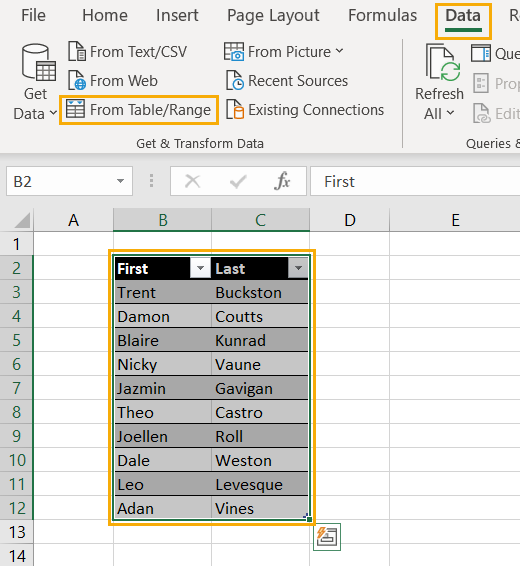520x566 pixels.
Task: Click the Insert Function fx icon
Action: [x=282, y=181]
